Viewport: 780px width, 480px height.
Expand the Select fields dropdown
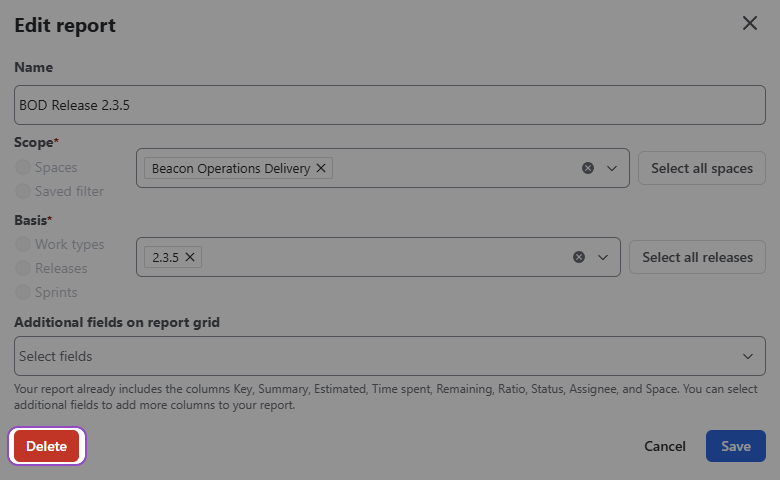pos(747,356)
